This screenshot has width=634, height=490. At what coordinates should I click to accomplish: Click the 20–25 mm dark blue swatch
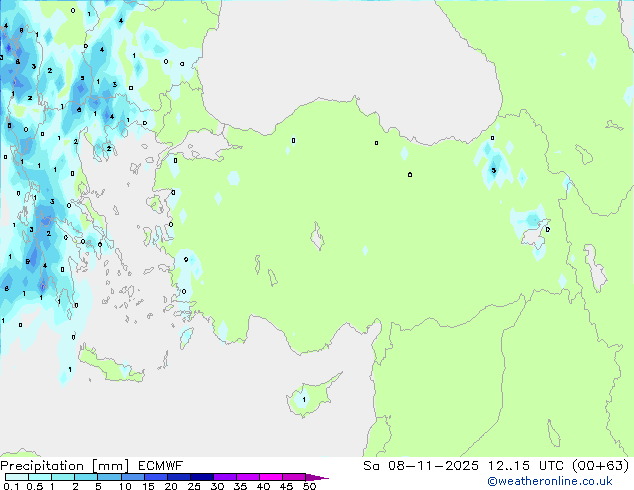click(x=178, y=477)
